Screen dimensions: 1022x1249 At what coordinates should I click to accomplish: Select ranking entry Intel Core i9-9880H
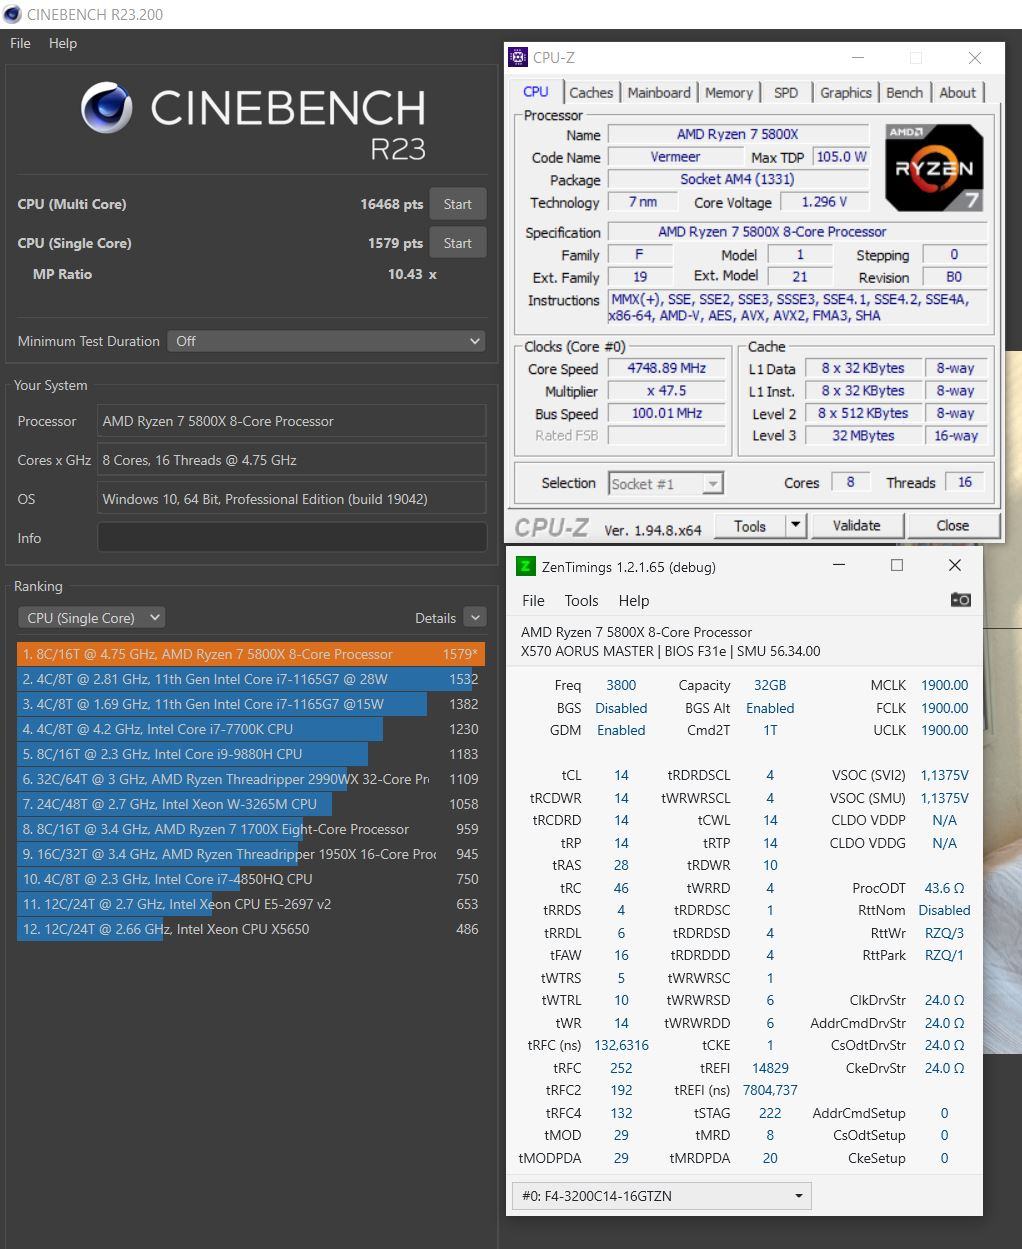click(251, 754)
